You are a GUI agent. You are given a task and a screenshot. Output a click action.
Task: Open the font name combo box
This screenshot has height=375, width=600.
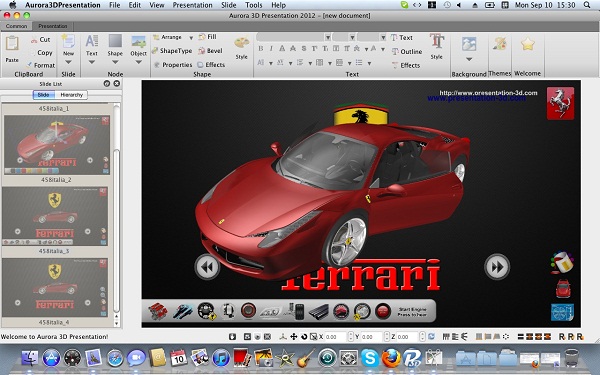[x=294, y=37]
